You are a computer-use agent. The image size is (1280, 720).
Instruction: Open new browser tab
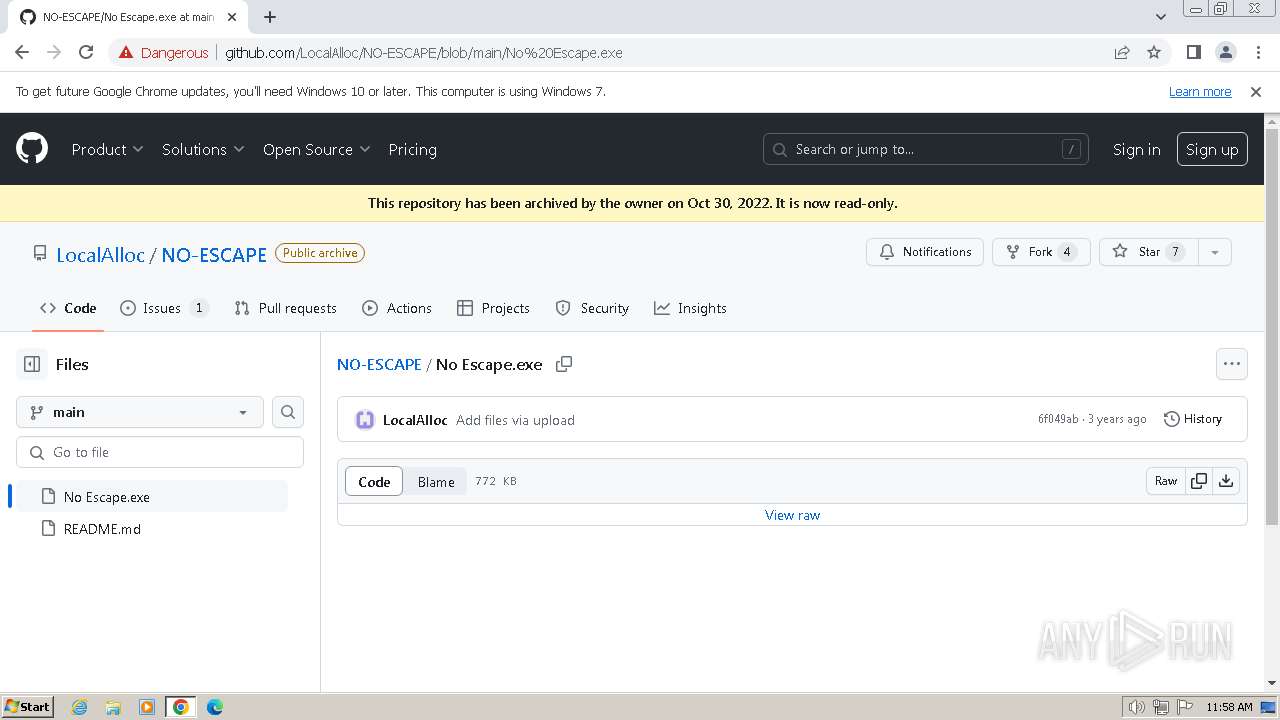point(270,17)
